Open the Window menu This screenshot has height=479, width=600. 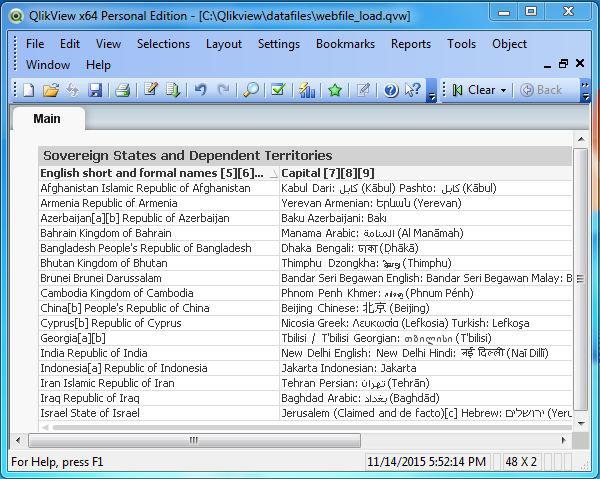[48, 65]
